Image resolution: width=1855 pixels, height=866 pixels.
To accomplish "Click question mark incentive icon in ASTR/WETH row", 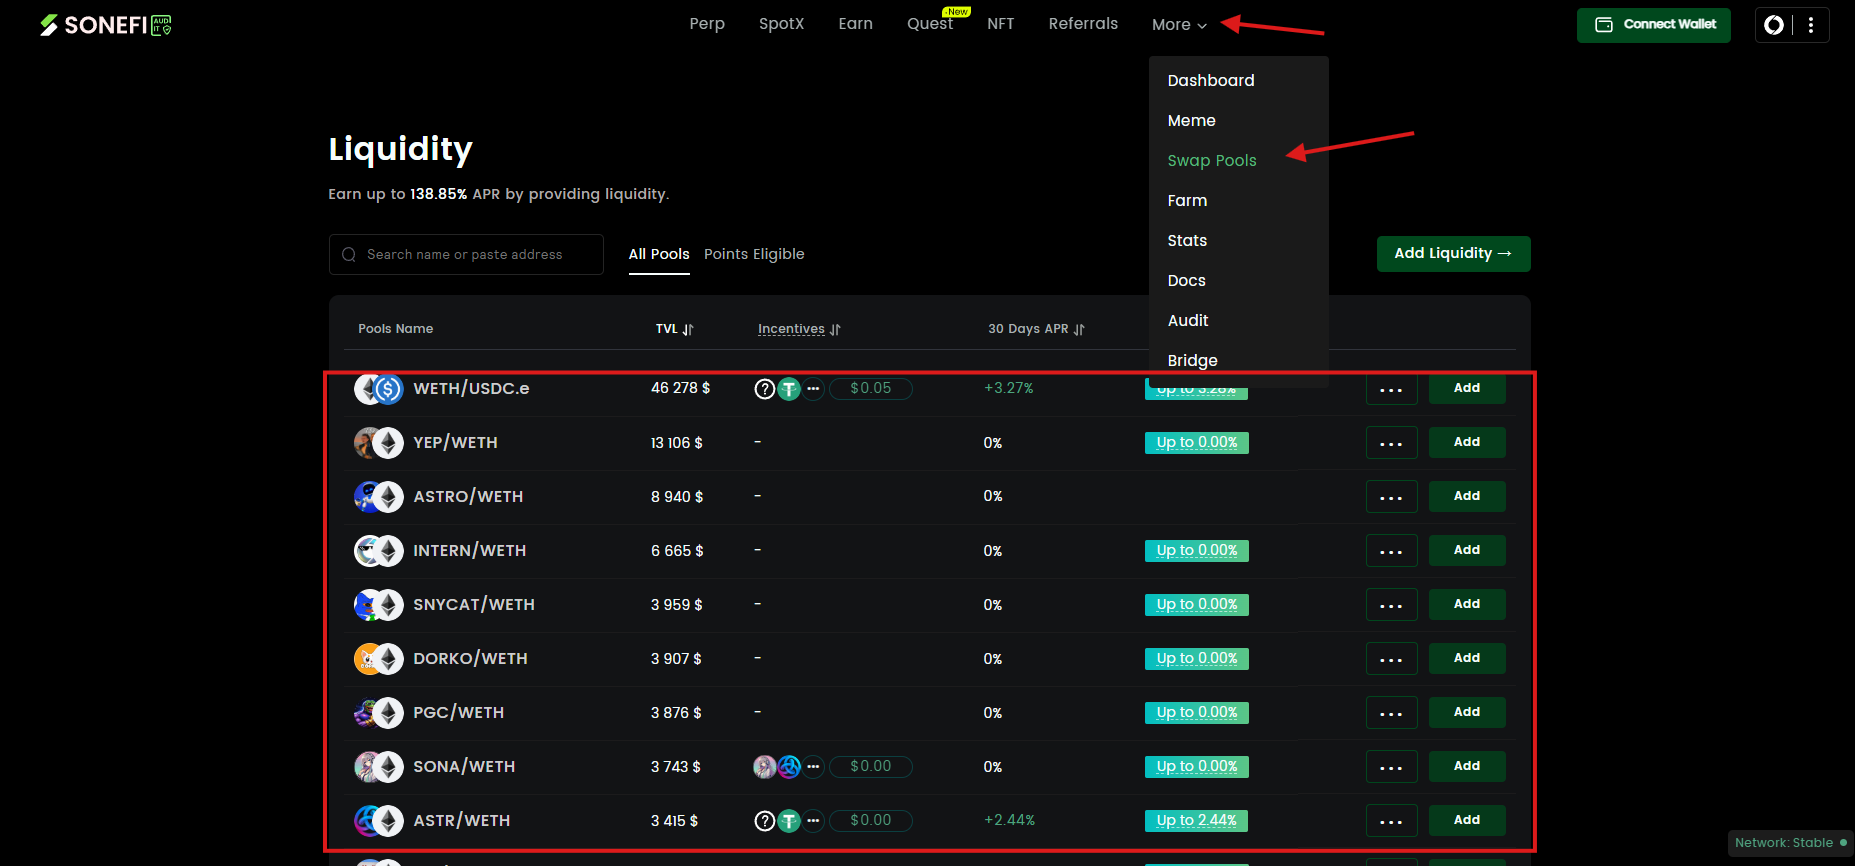I will [x=764, y=821].
